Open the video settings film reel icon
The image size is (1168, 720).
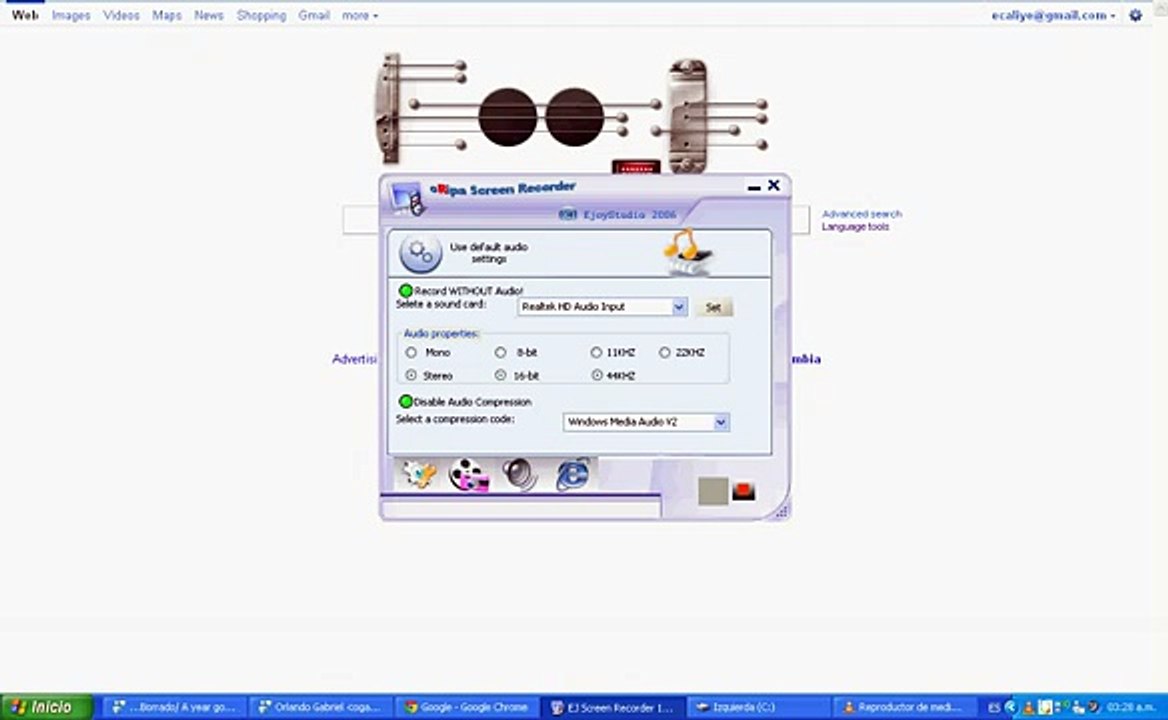coord(469,475)
